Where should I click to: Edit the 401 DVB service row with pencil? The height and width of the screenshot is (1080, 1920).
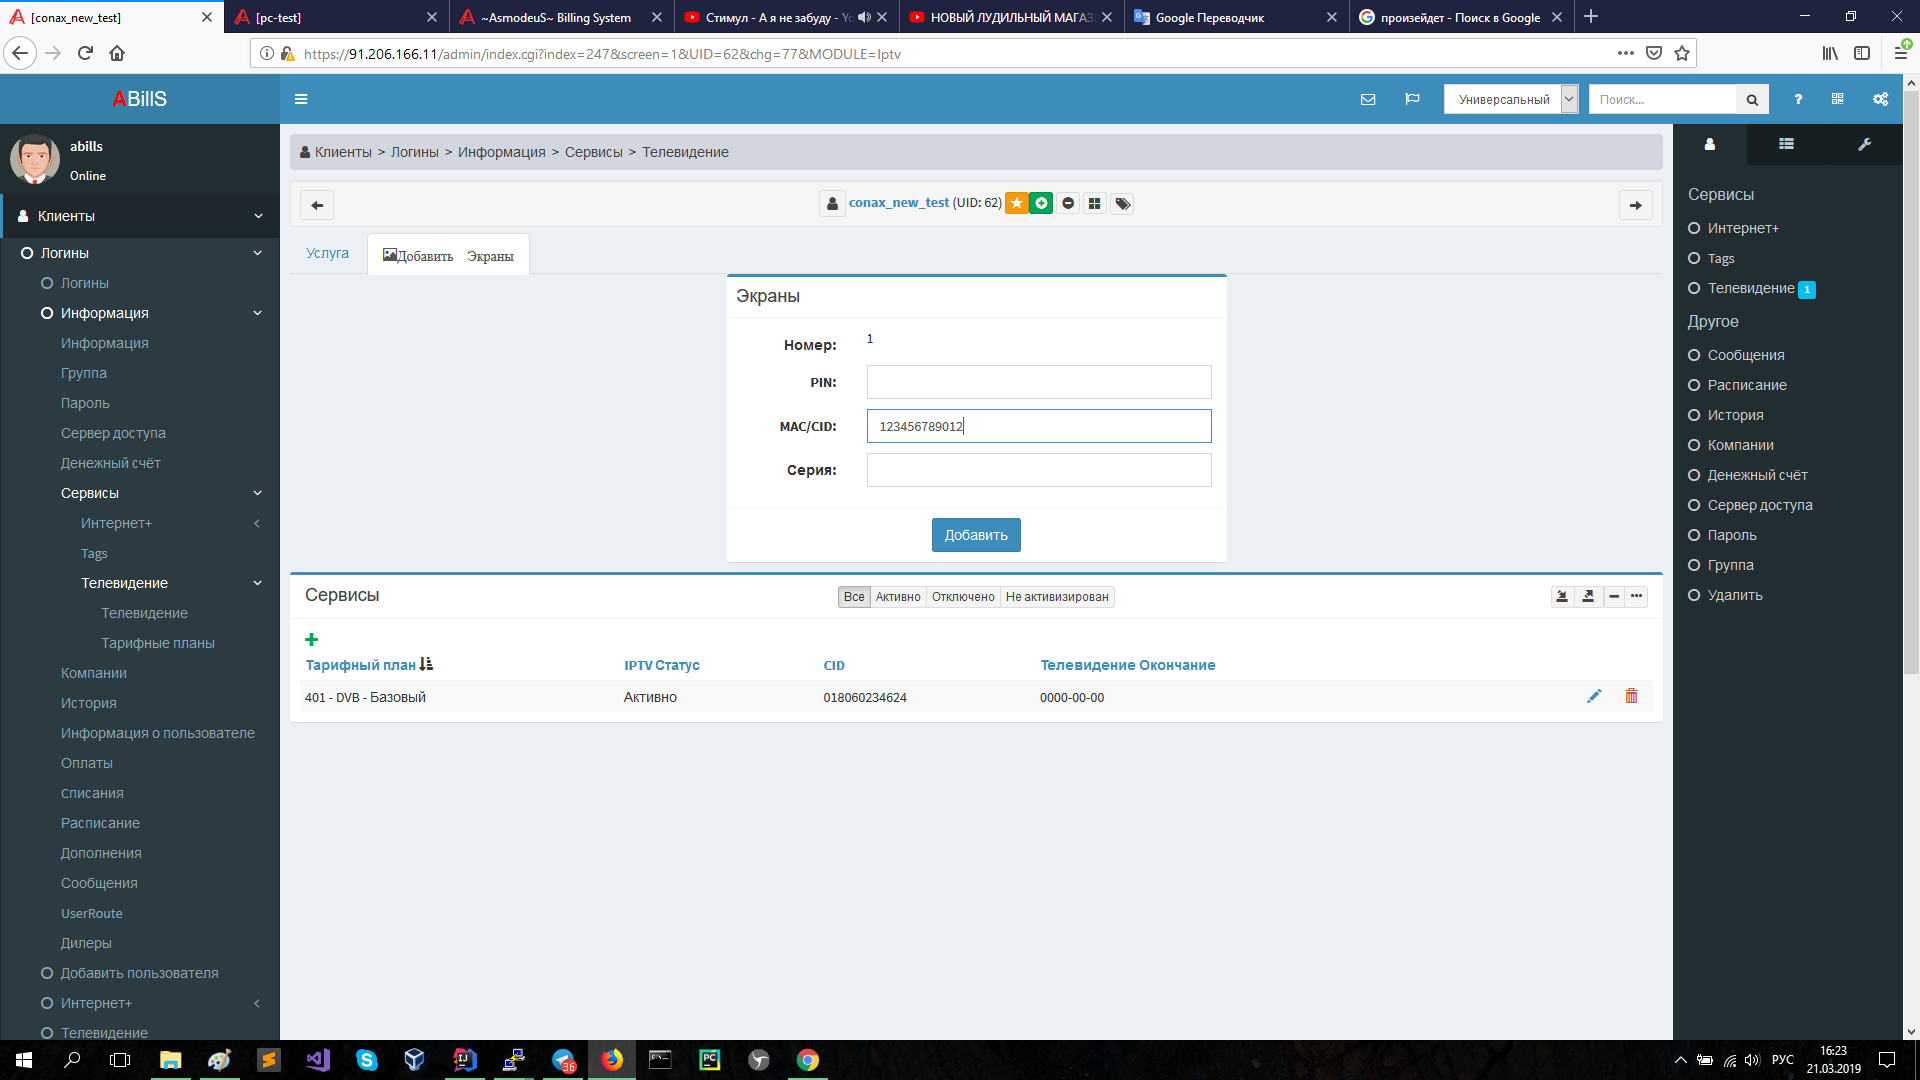point(1594,696)
